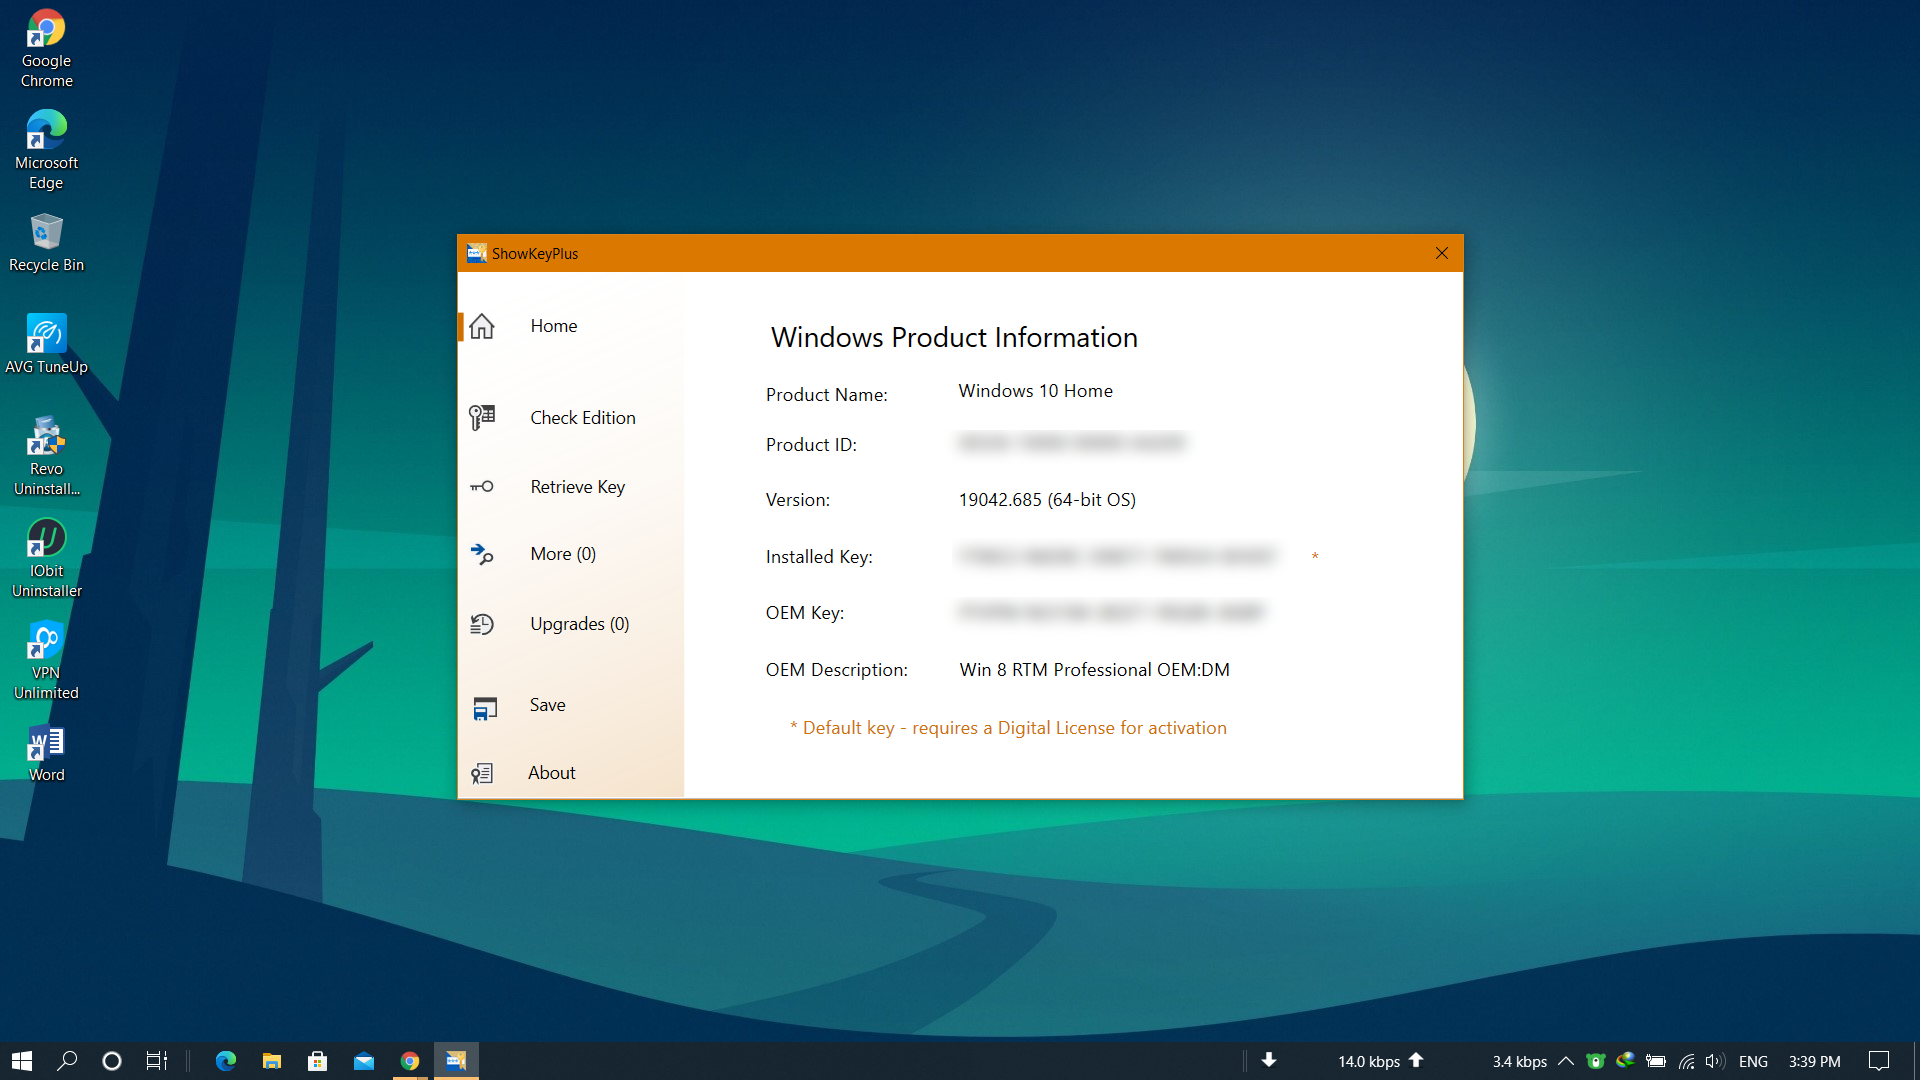Click the ENG language indicator
1920x1080 pixels.
tap(1753, 1061)
